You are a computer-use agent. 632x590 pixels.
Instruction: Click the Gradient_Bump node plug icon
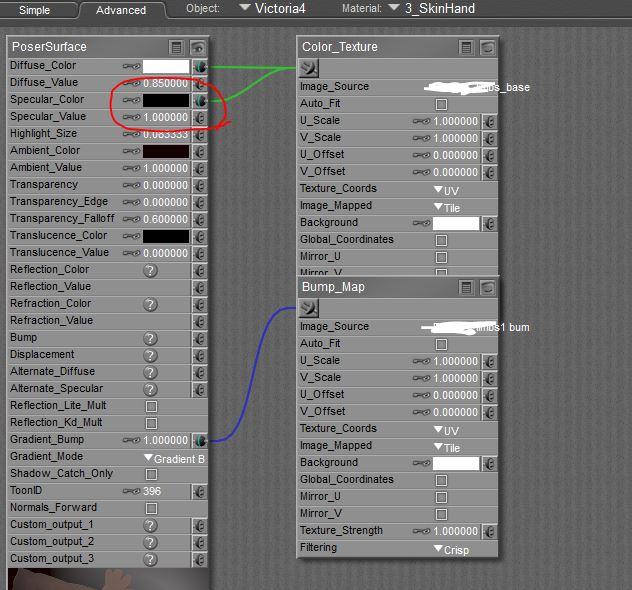click(x=200, y=440)
